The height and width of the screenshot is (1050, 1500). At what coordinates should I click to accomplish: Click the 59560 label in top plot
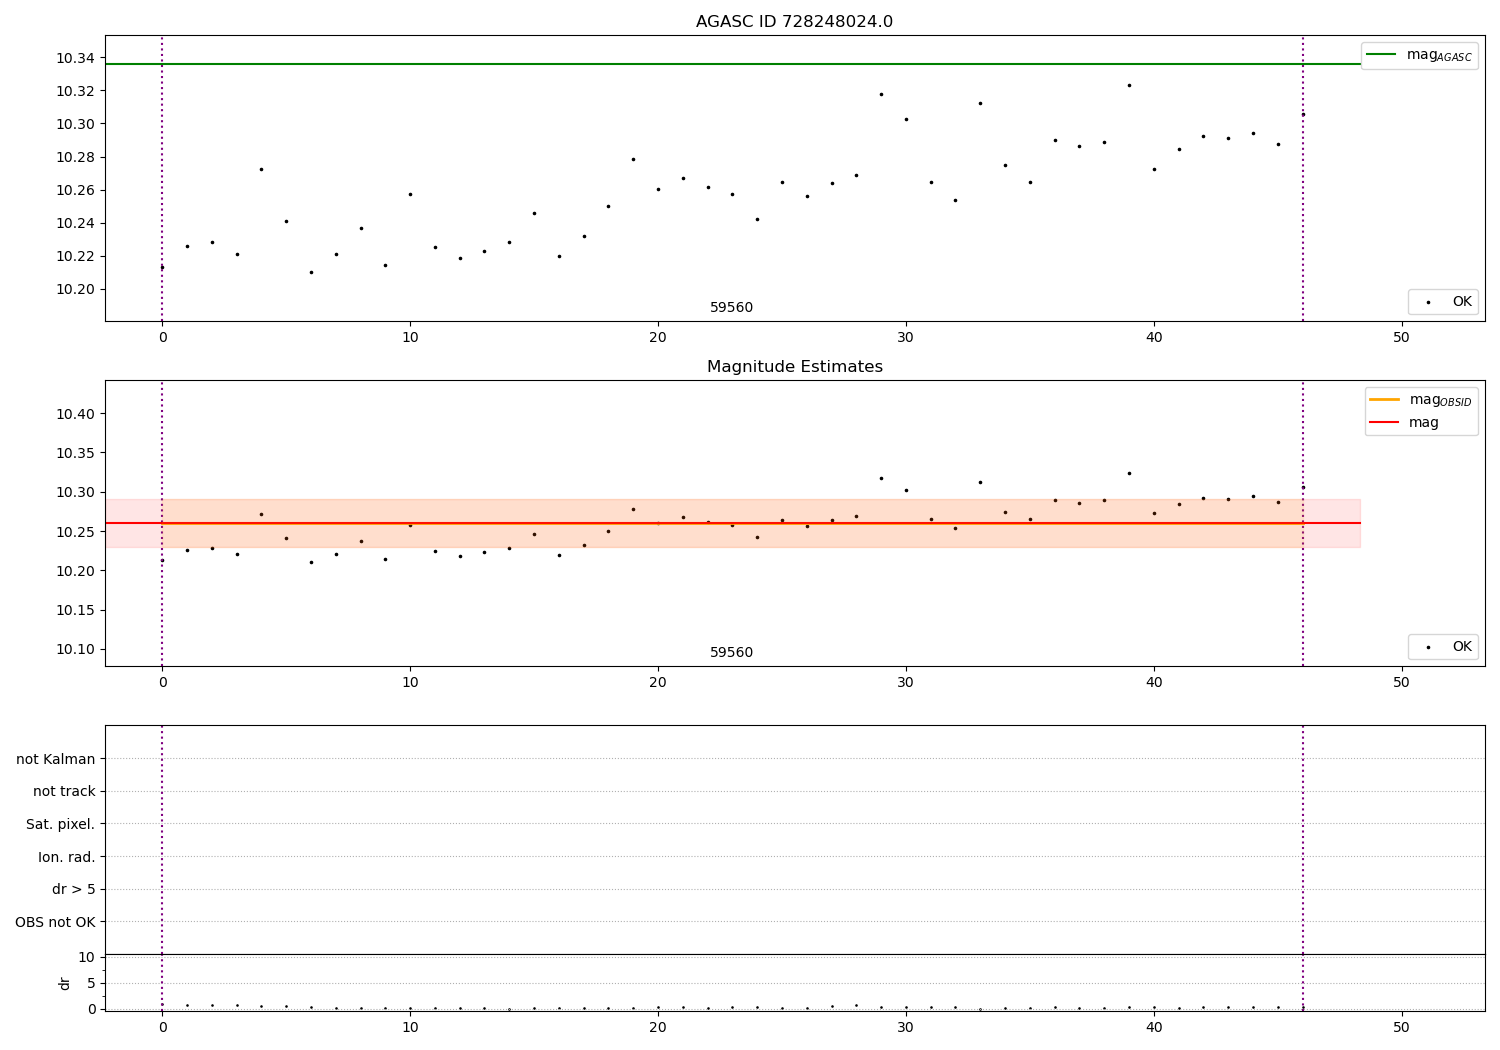click(731, 308)
